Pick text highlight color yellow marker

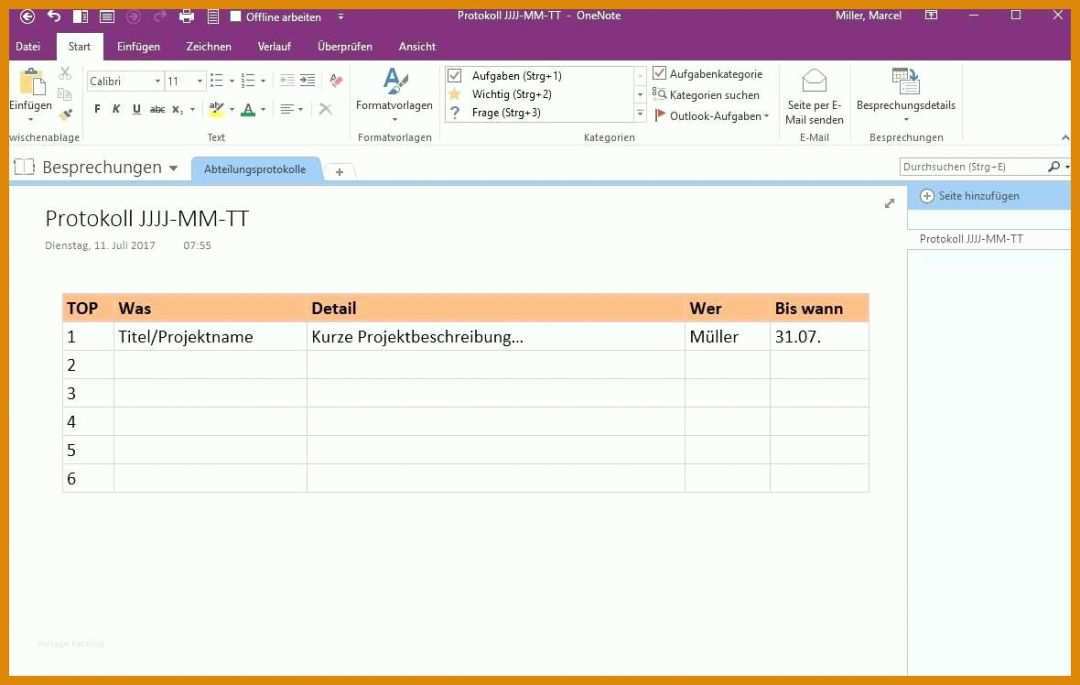[216, 109]
